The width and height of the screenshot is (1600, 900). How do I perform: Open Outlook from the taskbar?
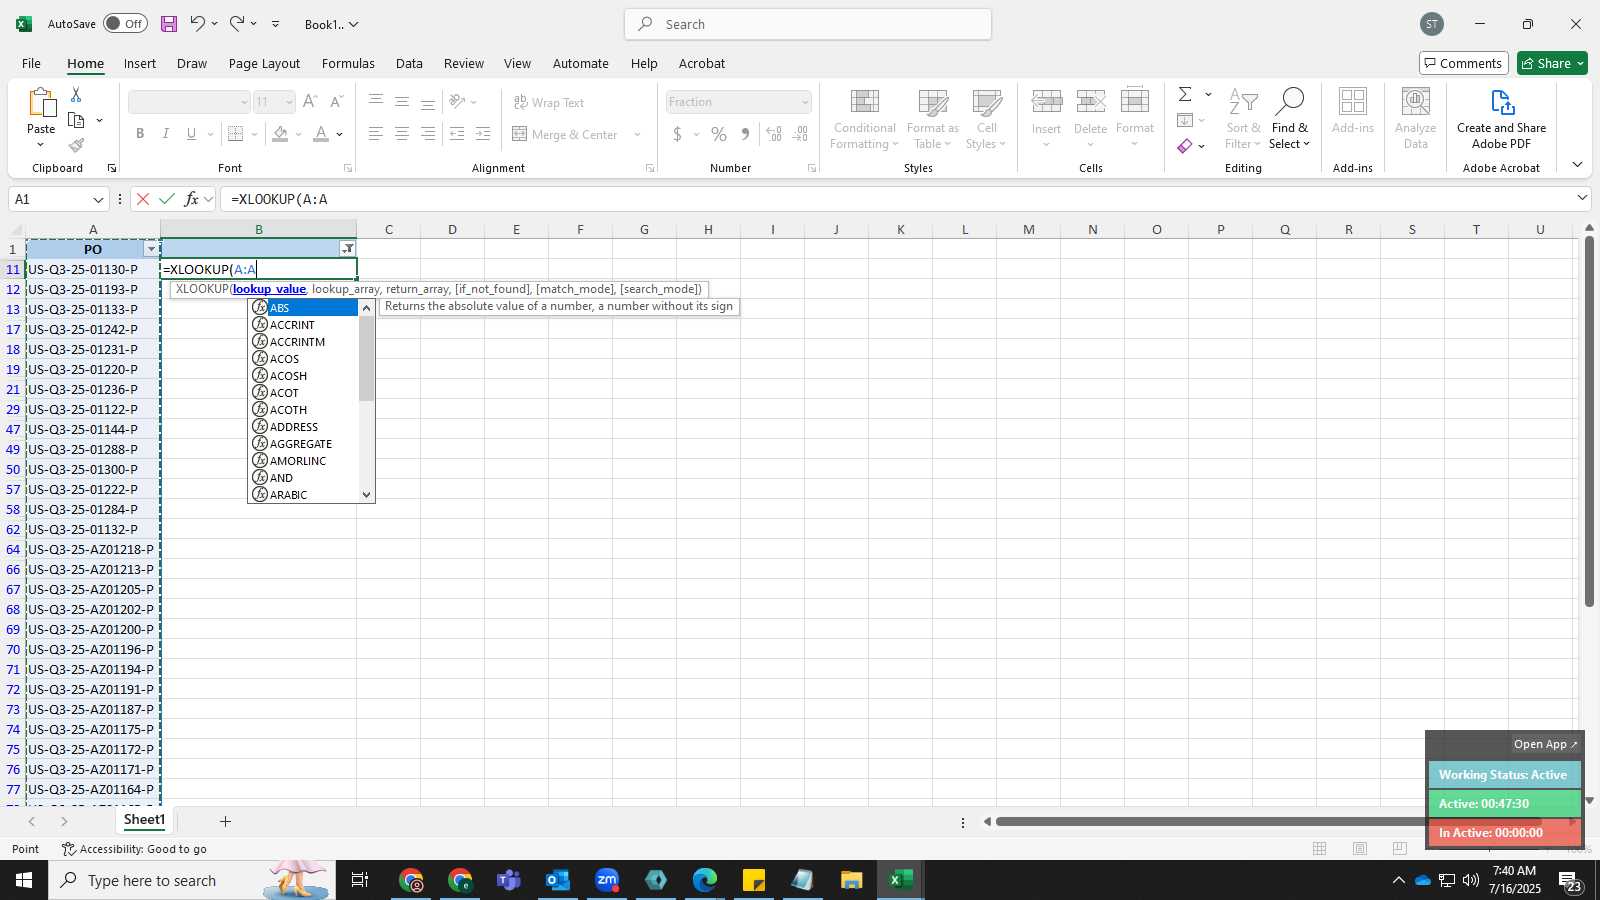click(x=557, y=880)
